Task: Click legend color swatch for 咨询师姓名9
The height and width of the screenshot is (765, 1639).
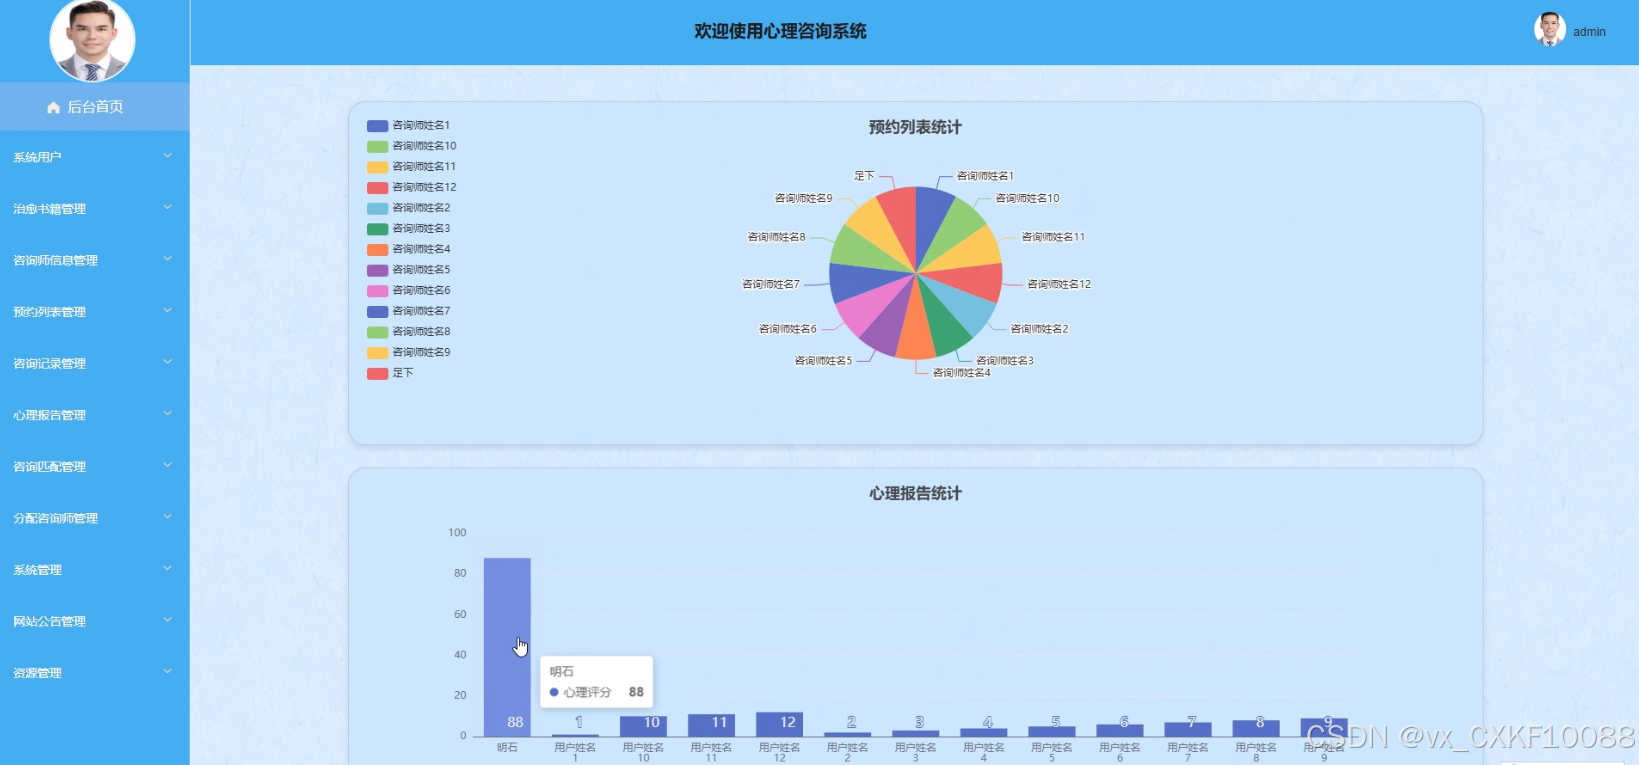Action: pos(377,352)
